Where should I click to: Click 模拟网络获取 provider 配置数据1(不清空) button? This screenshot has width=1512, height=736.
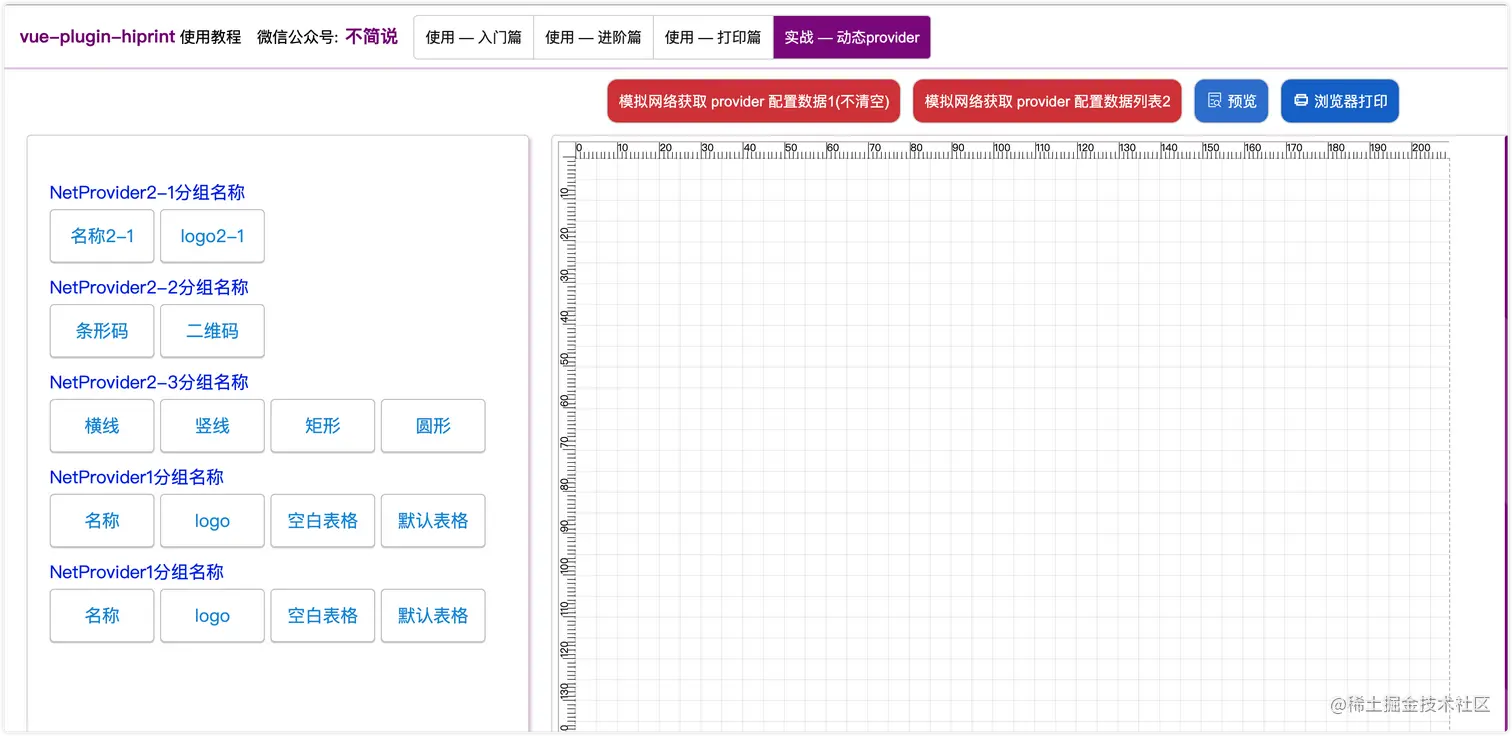[x=753, y=100]
